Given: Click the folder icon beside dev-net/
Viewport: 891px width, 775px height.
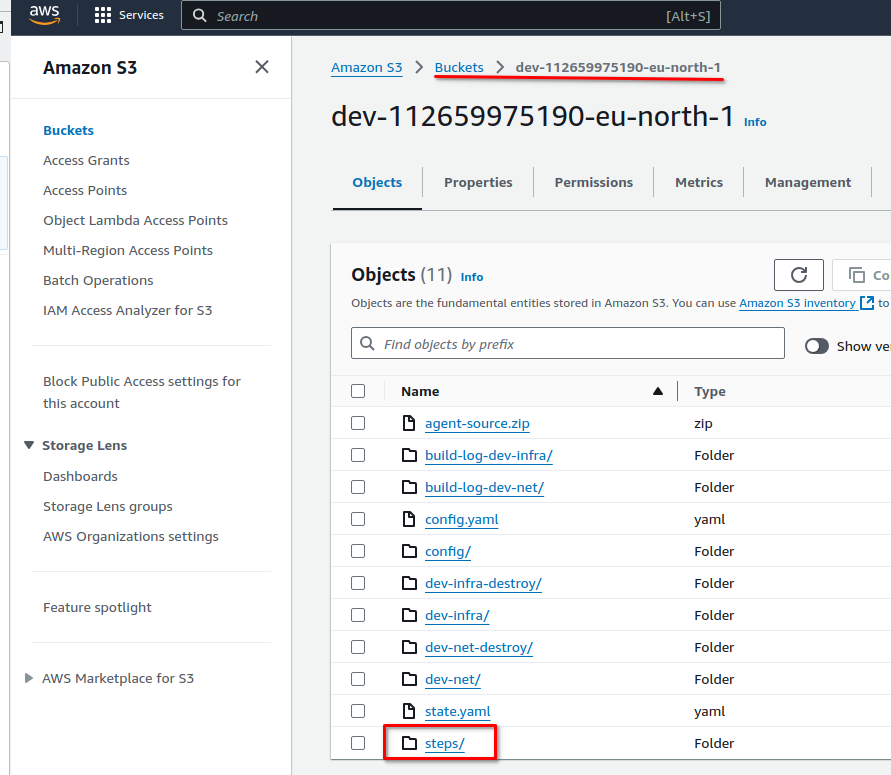Looking at the screenshot, I should click(409, 679).
